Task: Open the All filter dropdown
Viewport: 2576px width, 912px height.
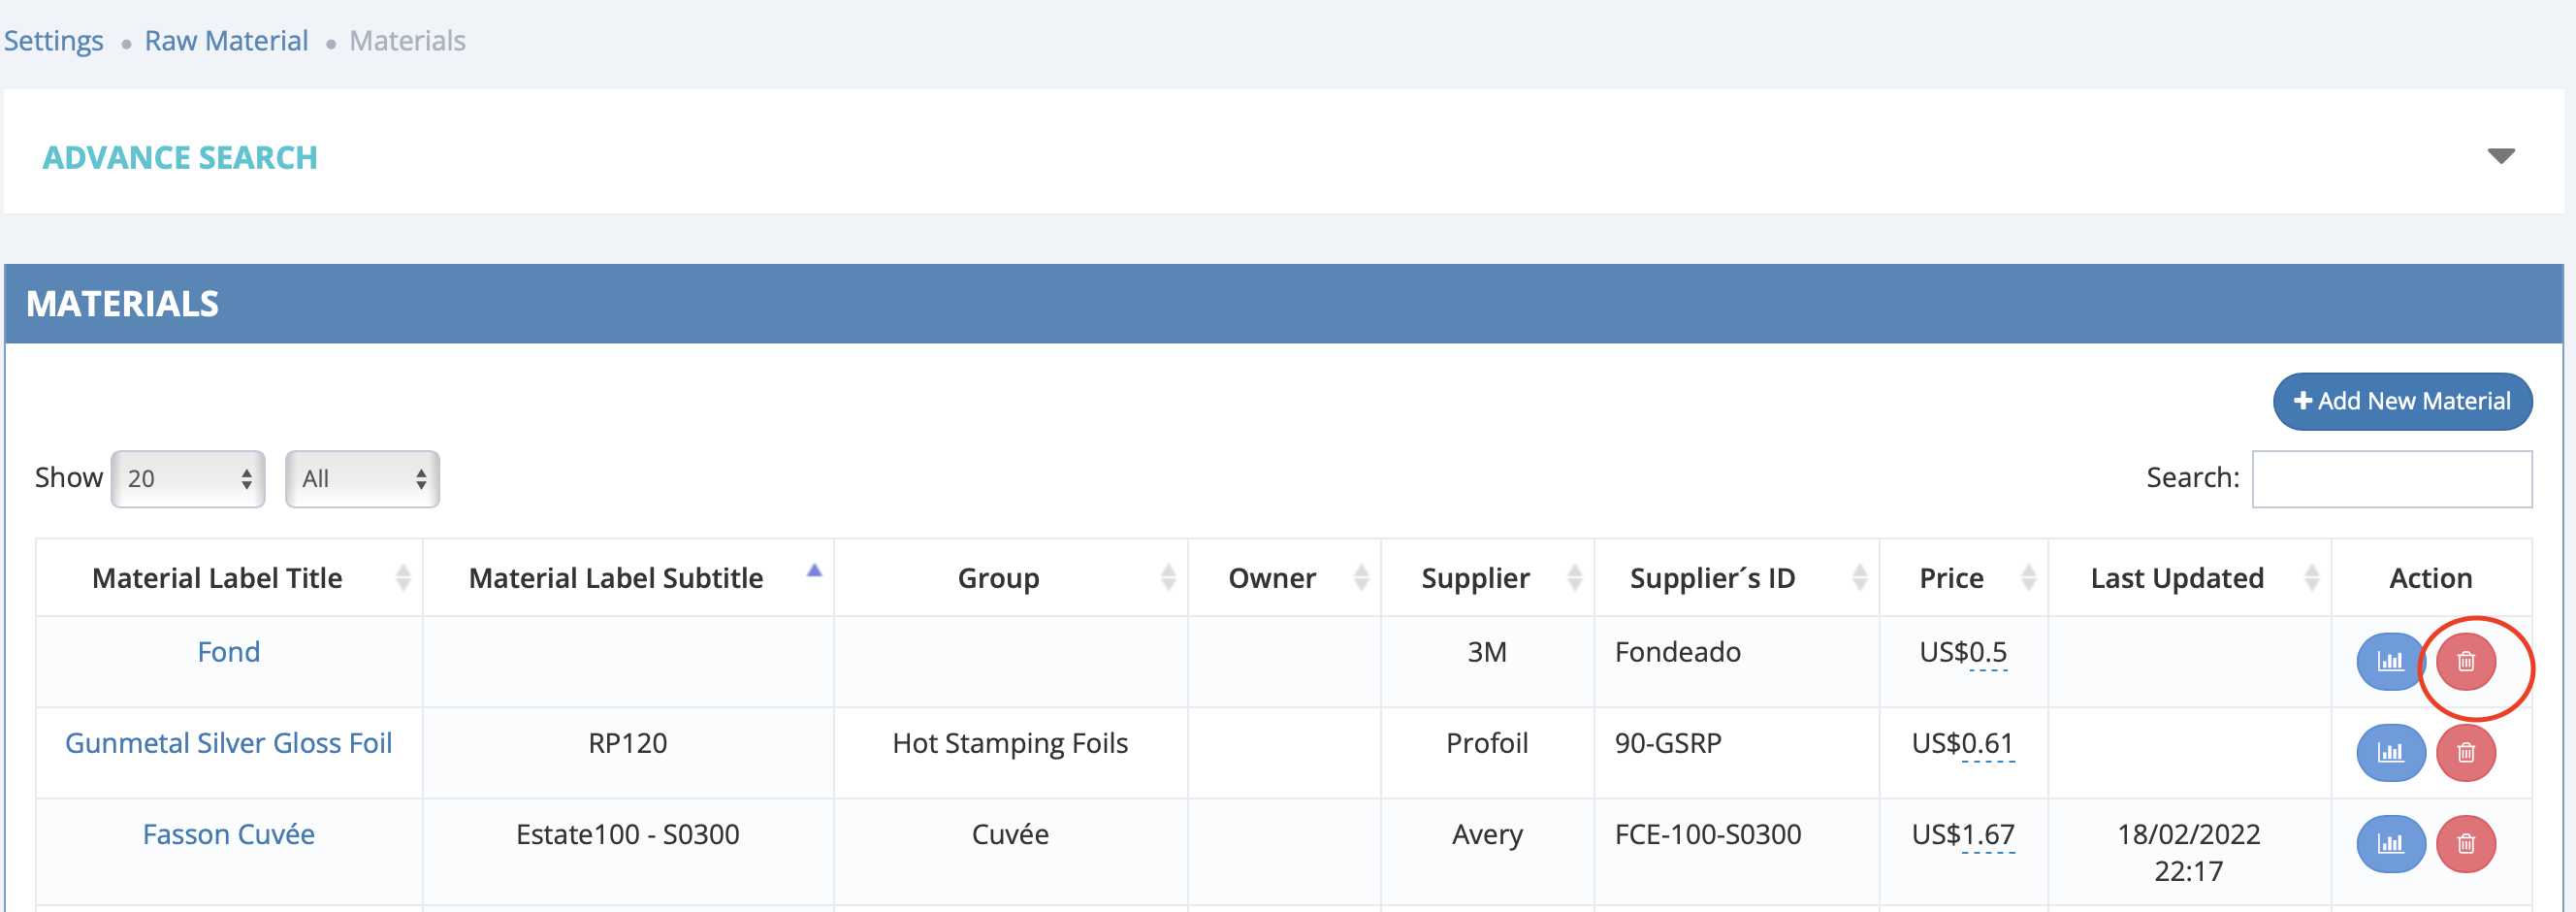Action: tap(362, 478)
